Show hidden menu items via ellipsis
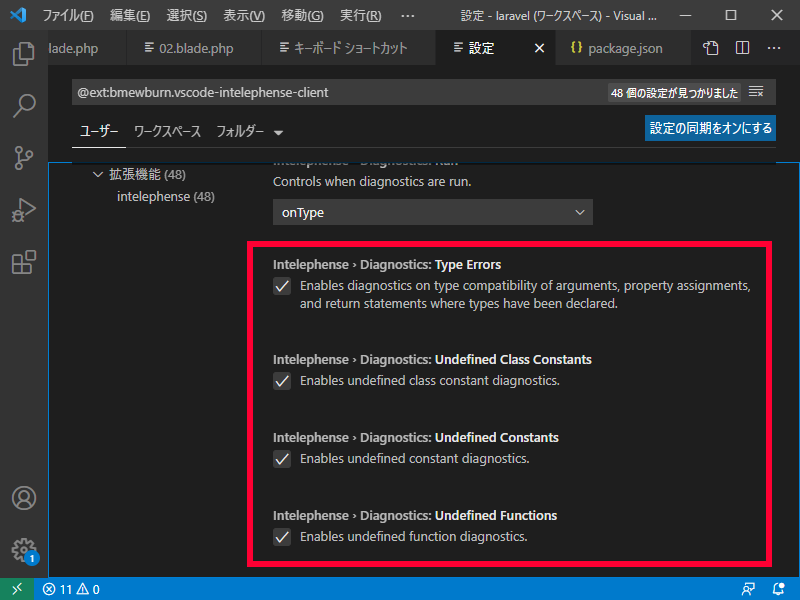800x600 pixels. 408,16
